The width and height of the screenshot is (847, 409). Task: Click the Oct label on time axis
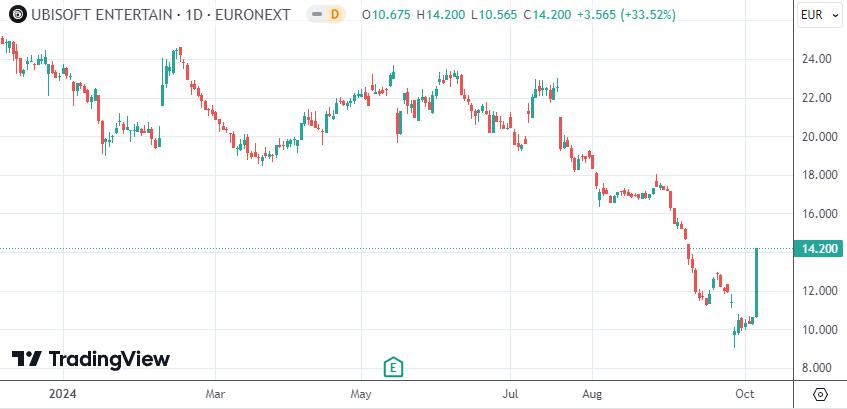[745, 394]
